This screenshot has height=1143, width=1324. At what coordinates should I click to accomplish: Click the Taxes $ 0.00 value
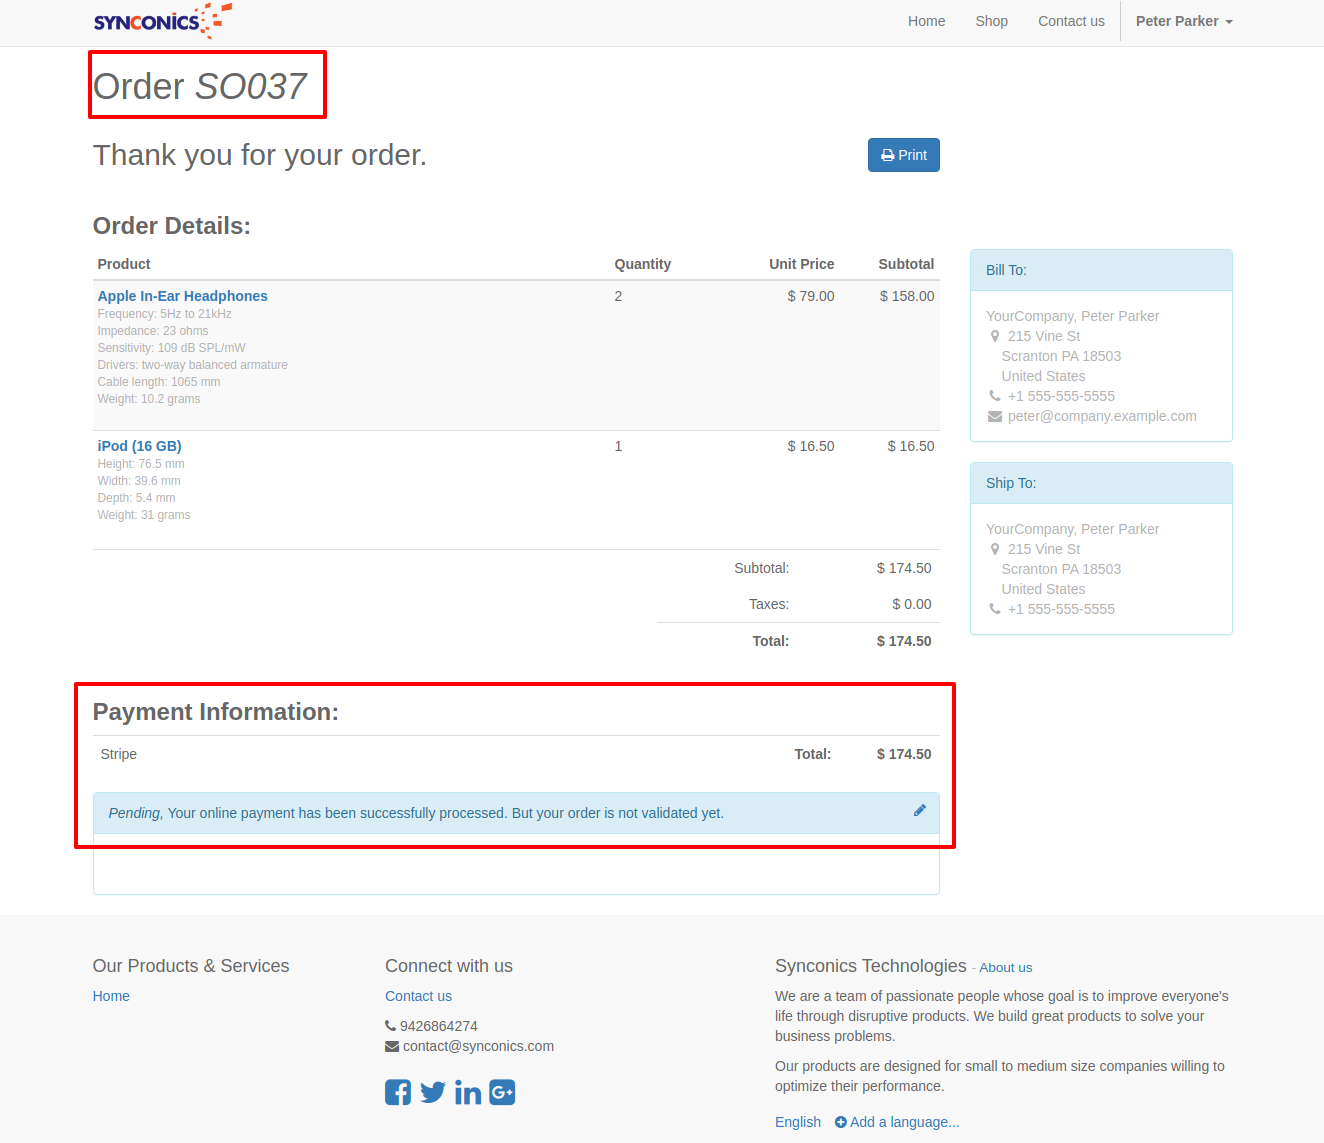point(912,604)
